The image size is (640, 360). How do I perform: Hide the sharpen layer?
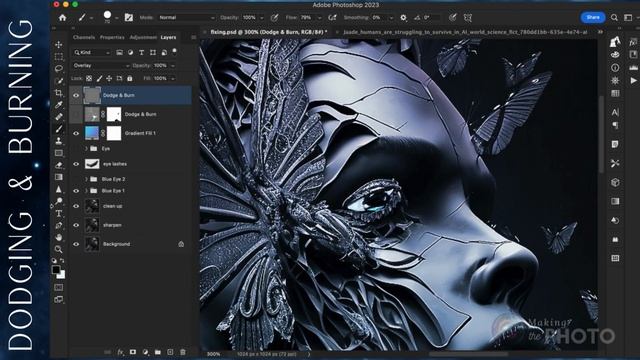click(x=76, y=225)
